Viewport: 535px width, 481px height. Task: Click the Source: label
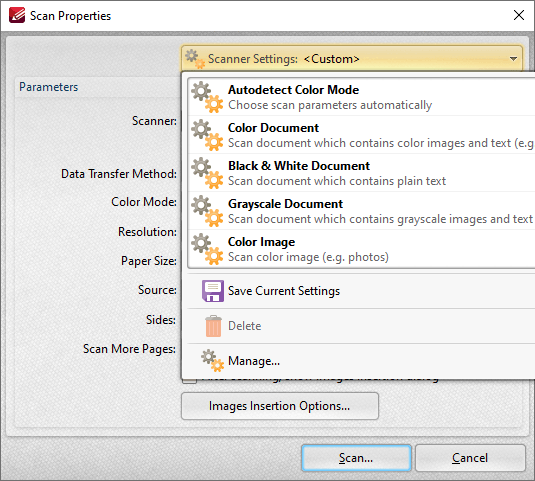click(157, 290)
